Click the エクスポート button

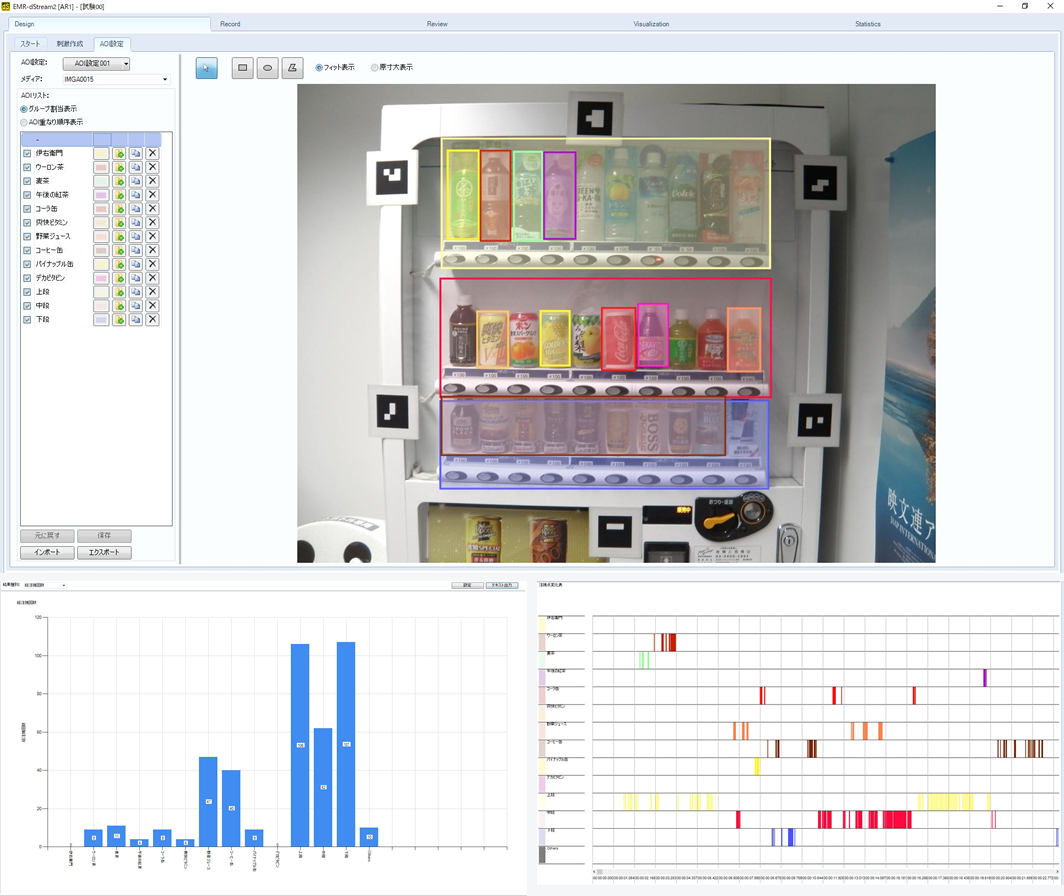tap(104, 552)
